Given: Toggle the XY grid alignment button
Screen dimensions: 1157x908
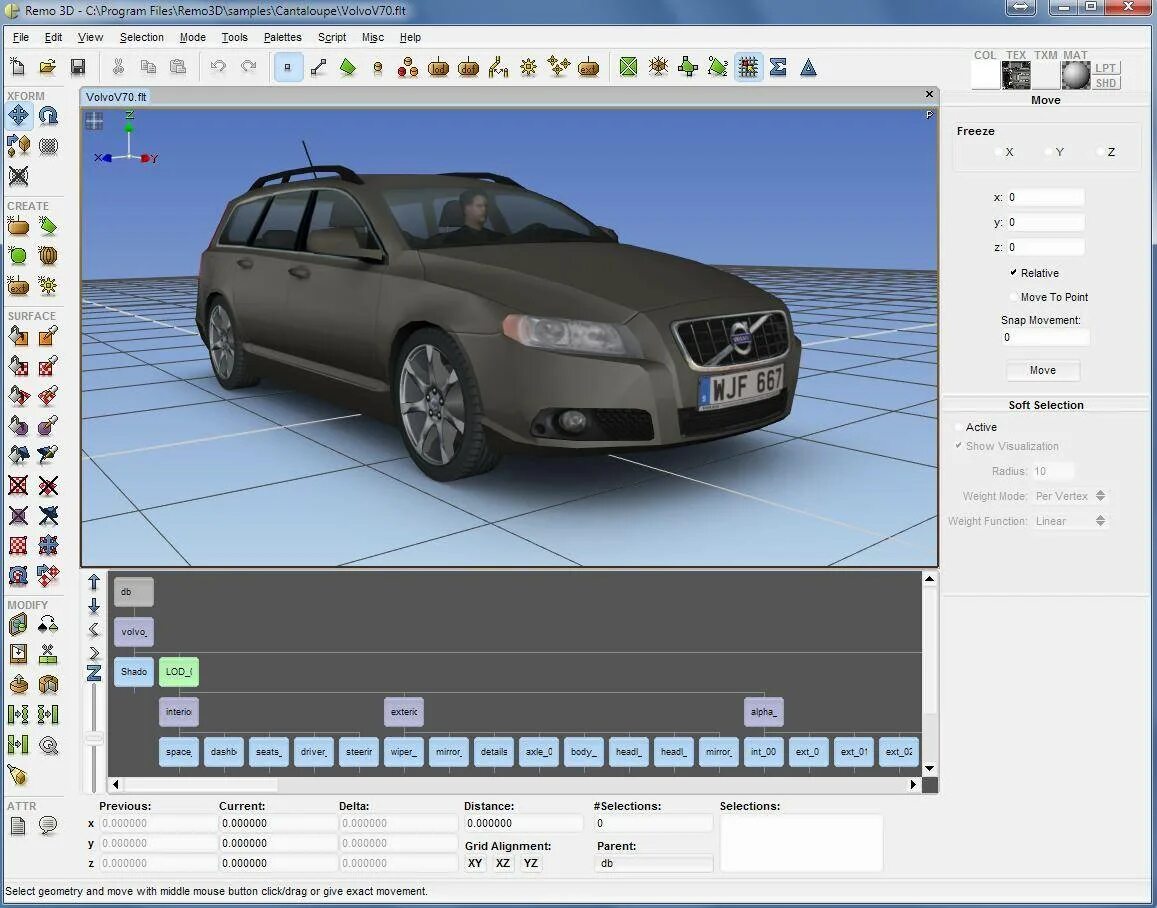Looking at the screenshot, I should click(x=475, y=863).
